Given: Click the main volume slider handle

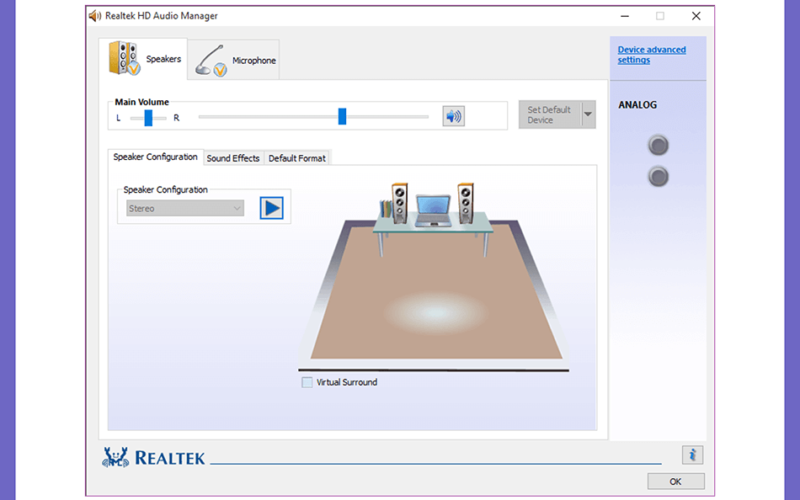Looking at the screenshot, I should pos(342,116).
